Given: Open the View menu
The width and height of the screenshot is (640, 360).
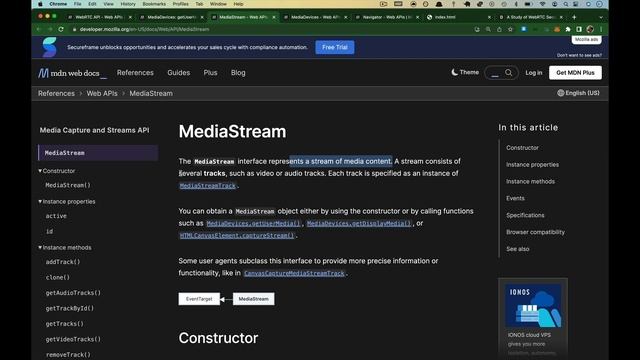Looking at the screenshot, I should pos(108,4).
